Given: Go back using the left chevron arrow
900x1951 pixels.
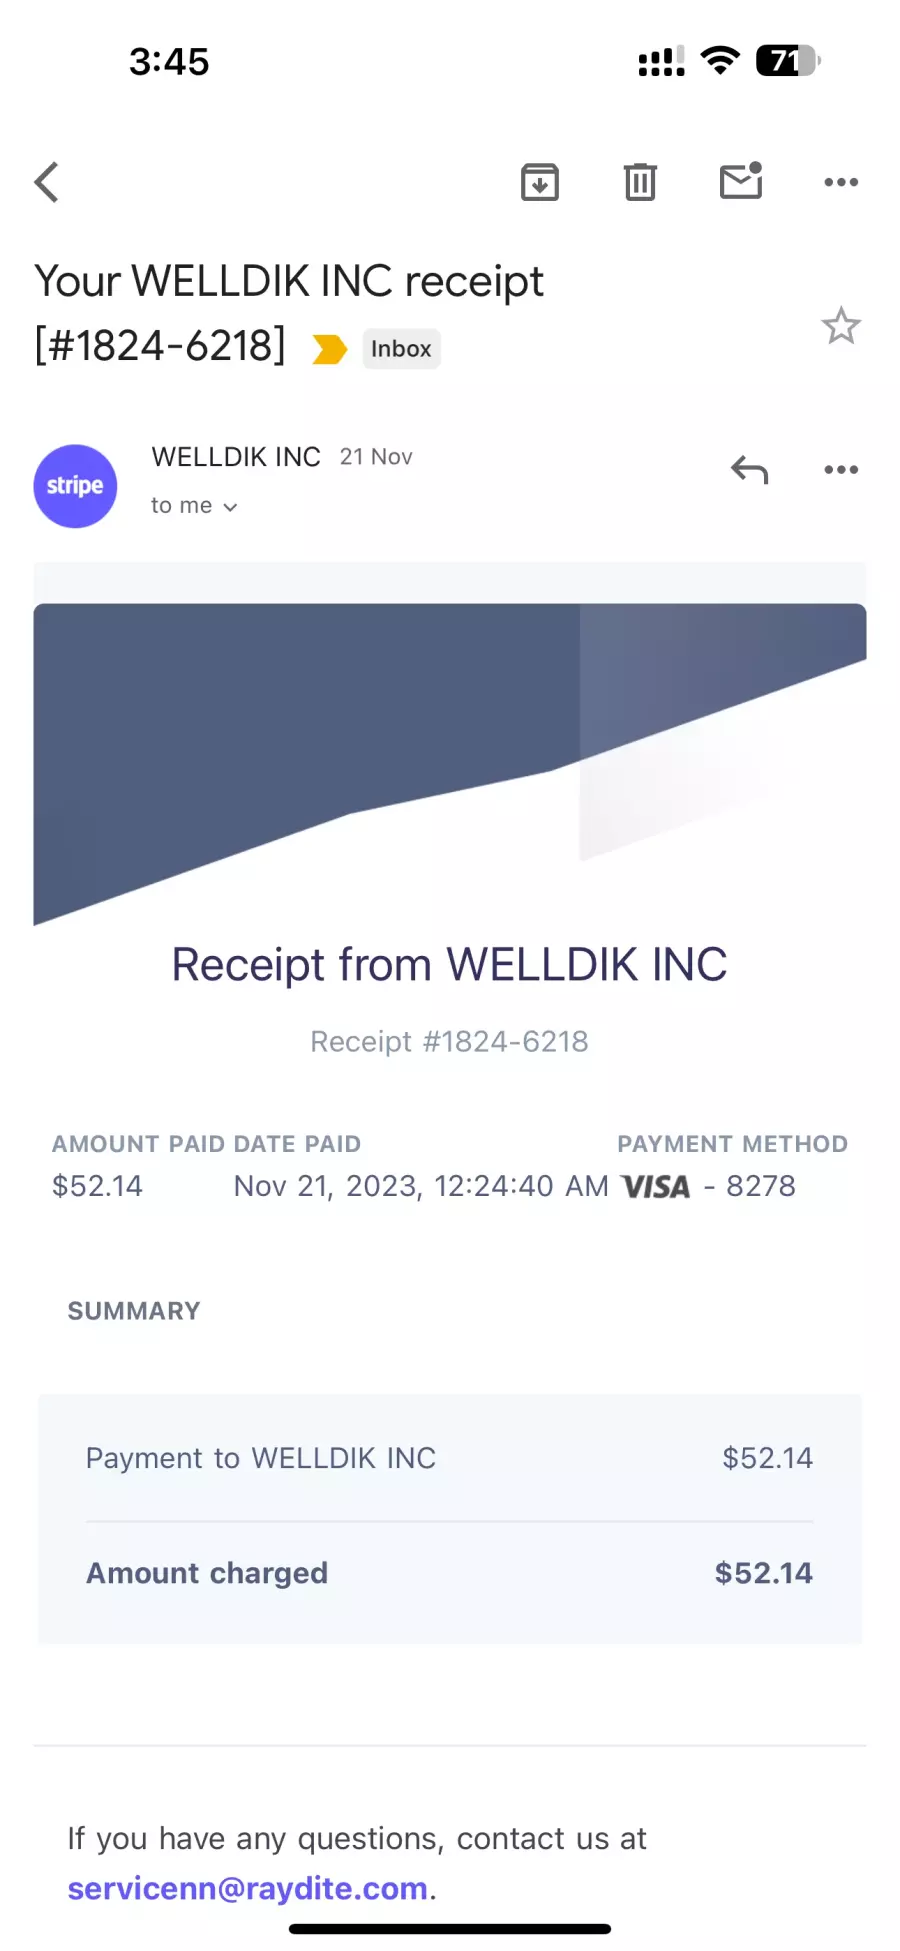Looking at the screenshot, I should click(x=47, y=182).
